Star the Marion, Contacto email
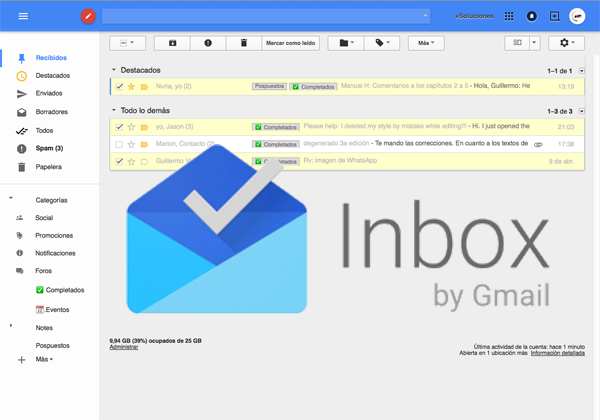The image size is (600, 420). coord(131,144)
